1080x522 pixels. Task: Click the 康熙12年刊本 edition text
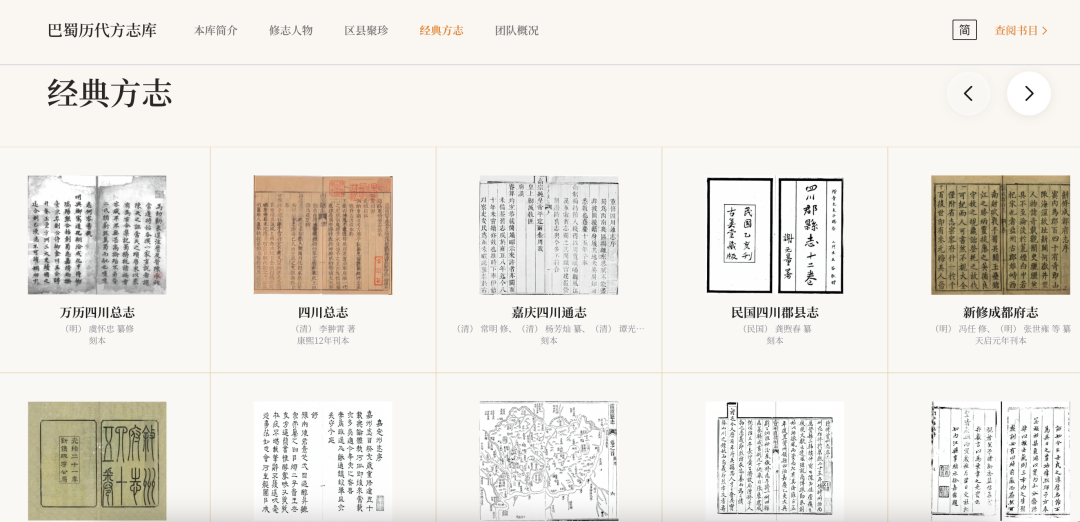click(323, 340)
